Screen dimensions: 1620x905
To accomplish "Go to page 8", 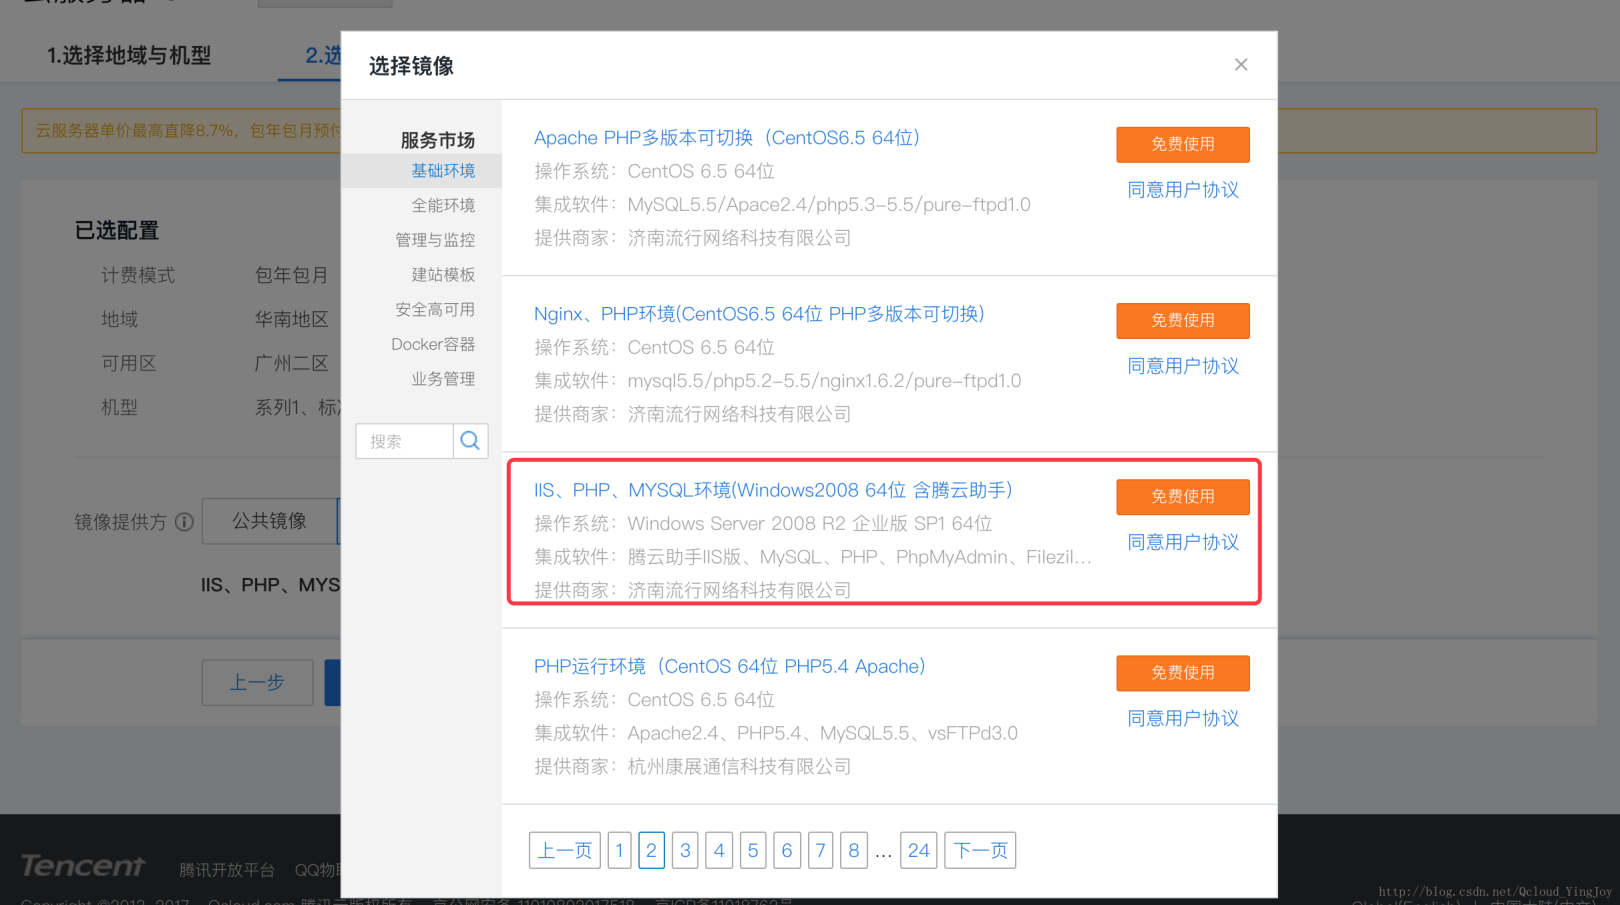I will [853, 850].
